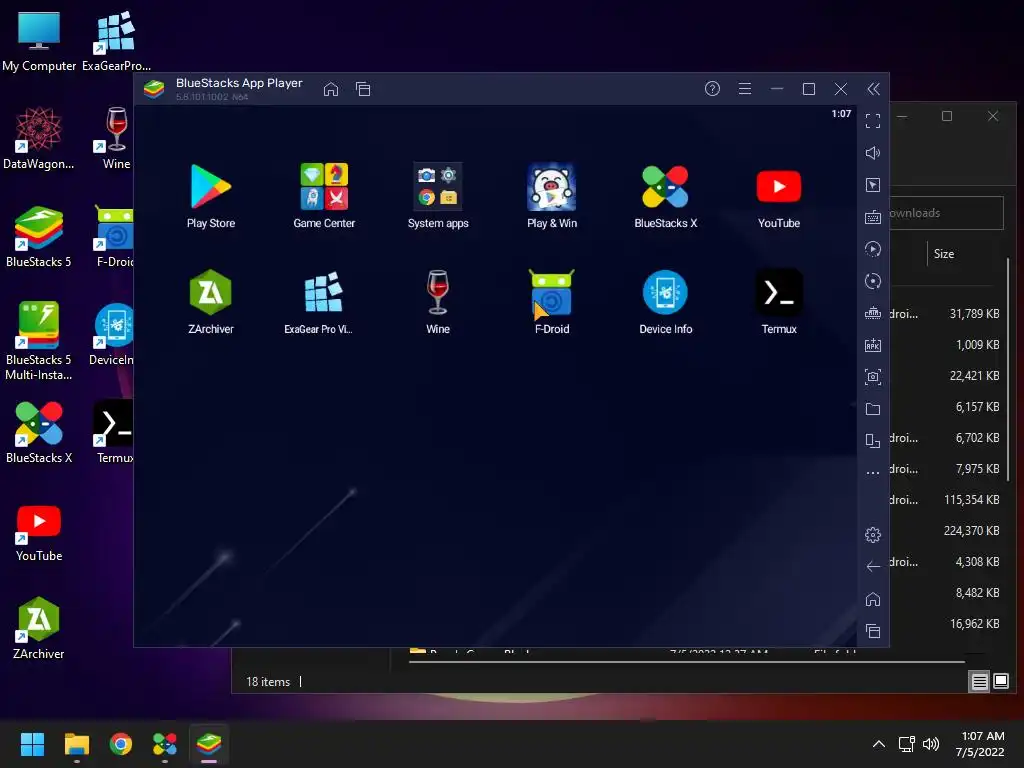Open the System apps folder

click(x=438, y=196)
